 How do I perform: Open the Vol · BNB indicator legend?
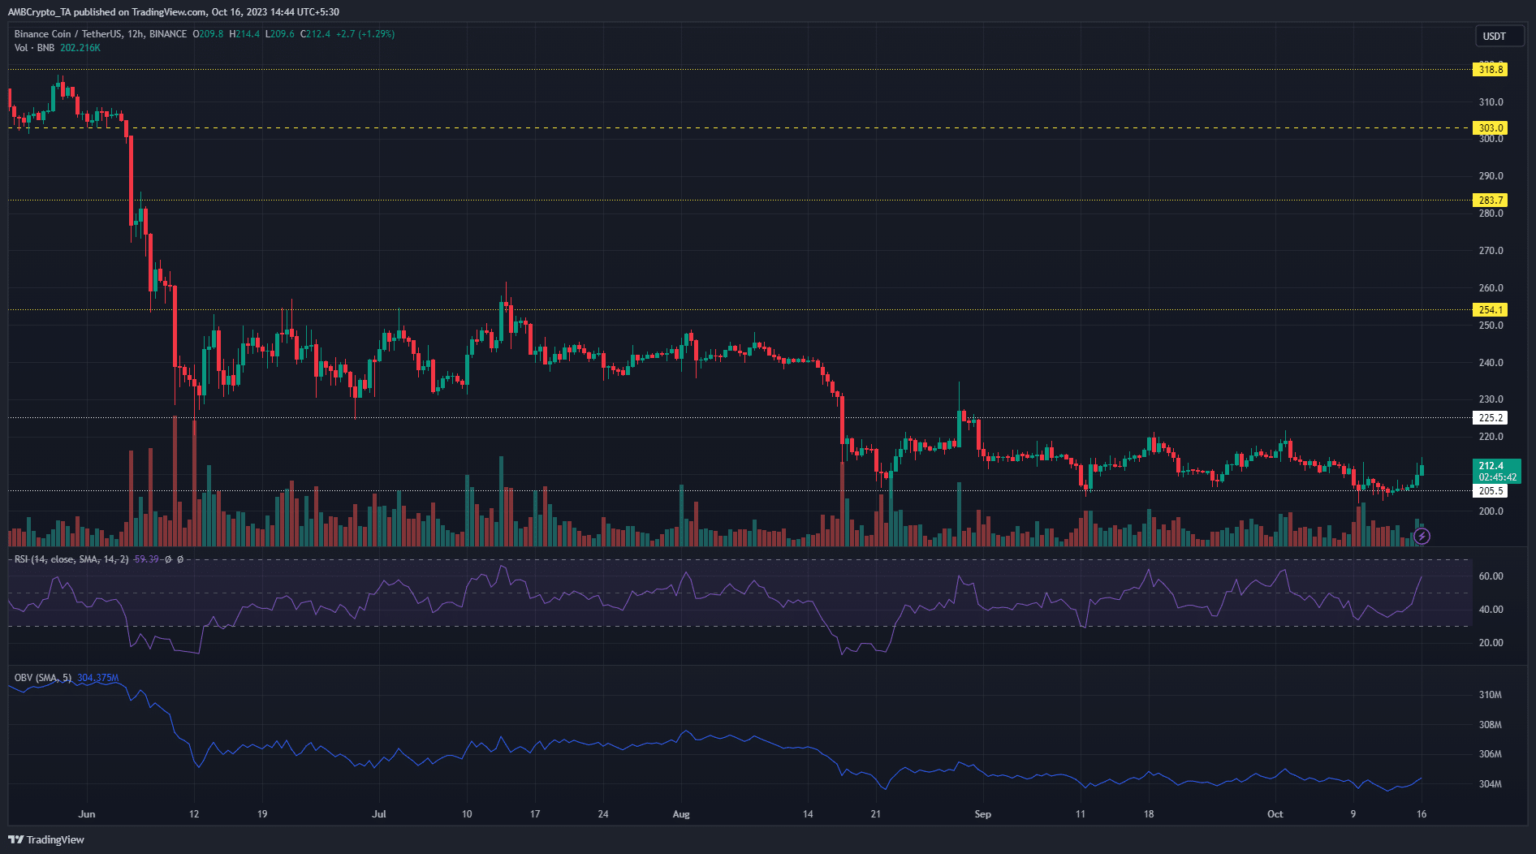point(35,48)
